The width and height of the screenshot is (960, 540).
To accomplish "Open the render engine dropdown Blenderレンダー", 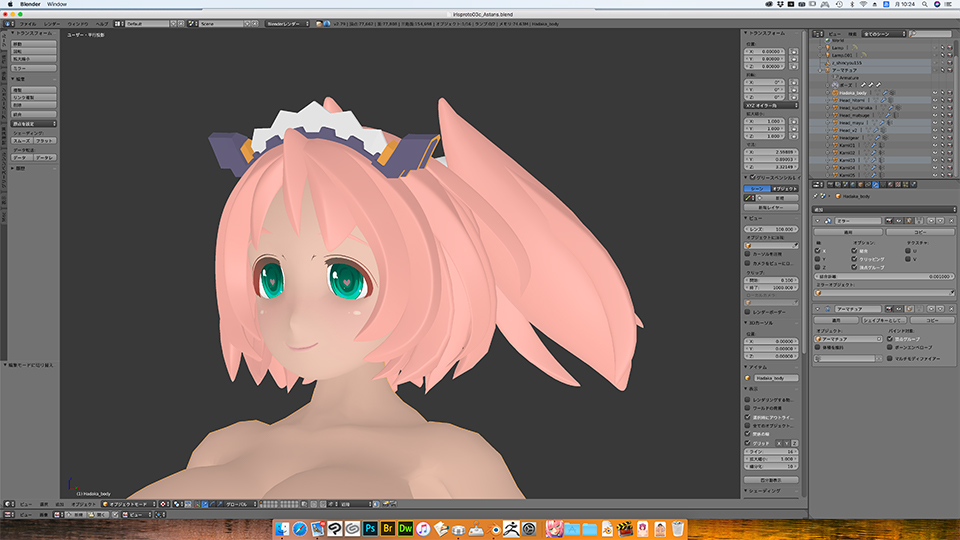I will click(287, 24).
